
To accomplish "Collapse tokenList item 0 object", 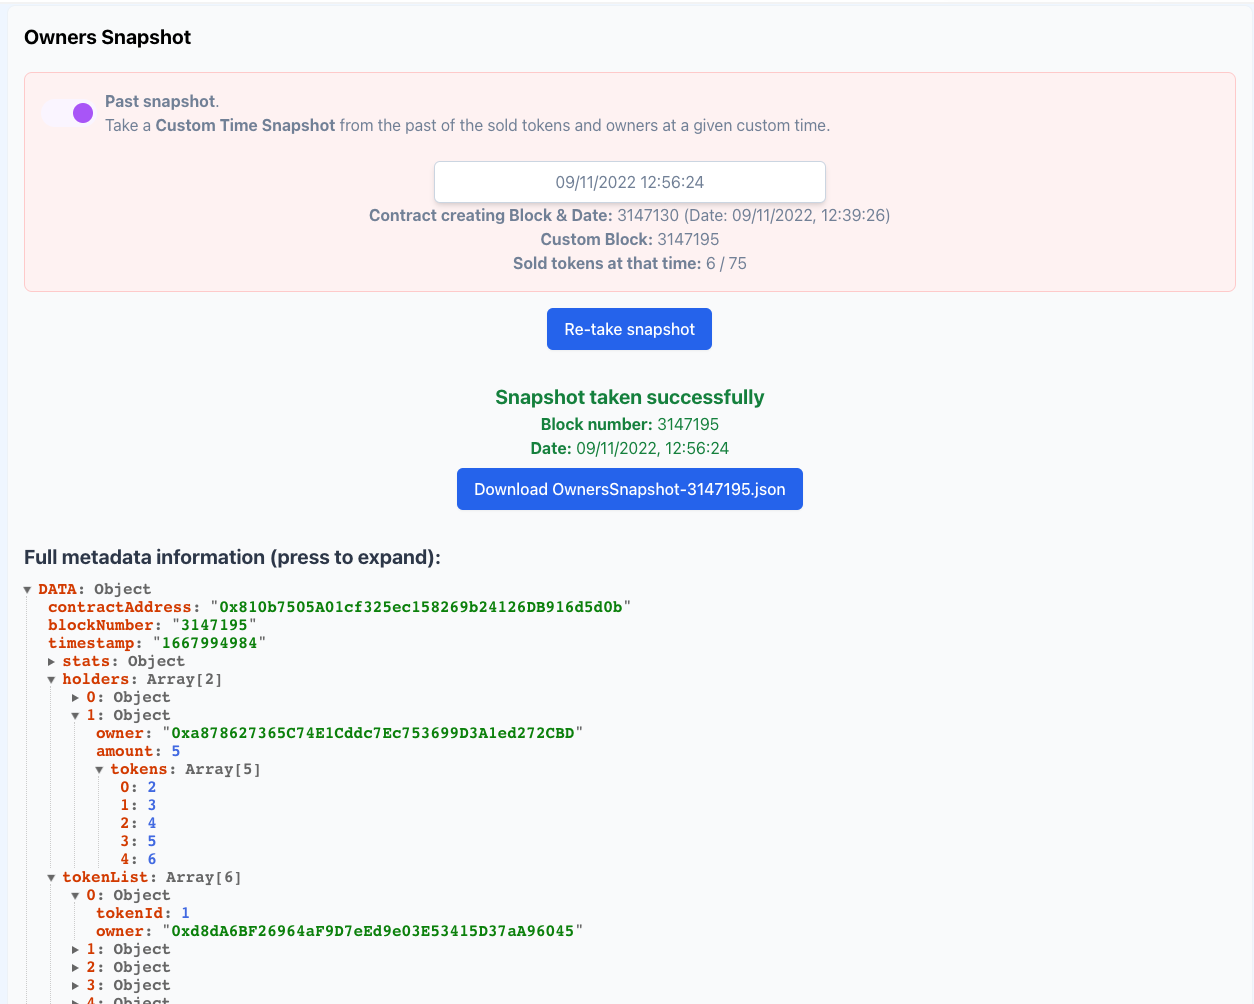I will 76,896.
